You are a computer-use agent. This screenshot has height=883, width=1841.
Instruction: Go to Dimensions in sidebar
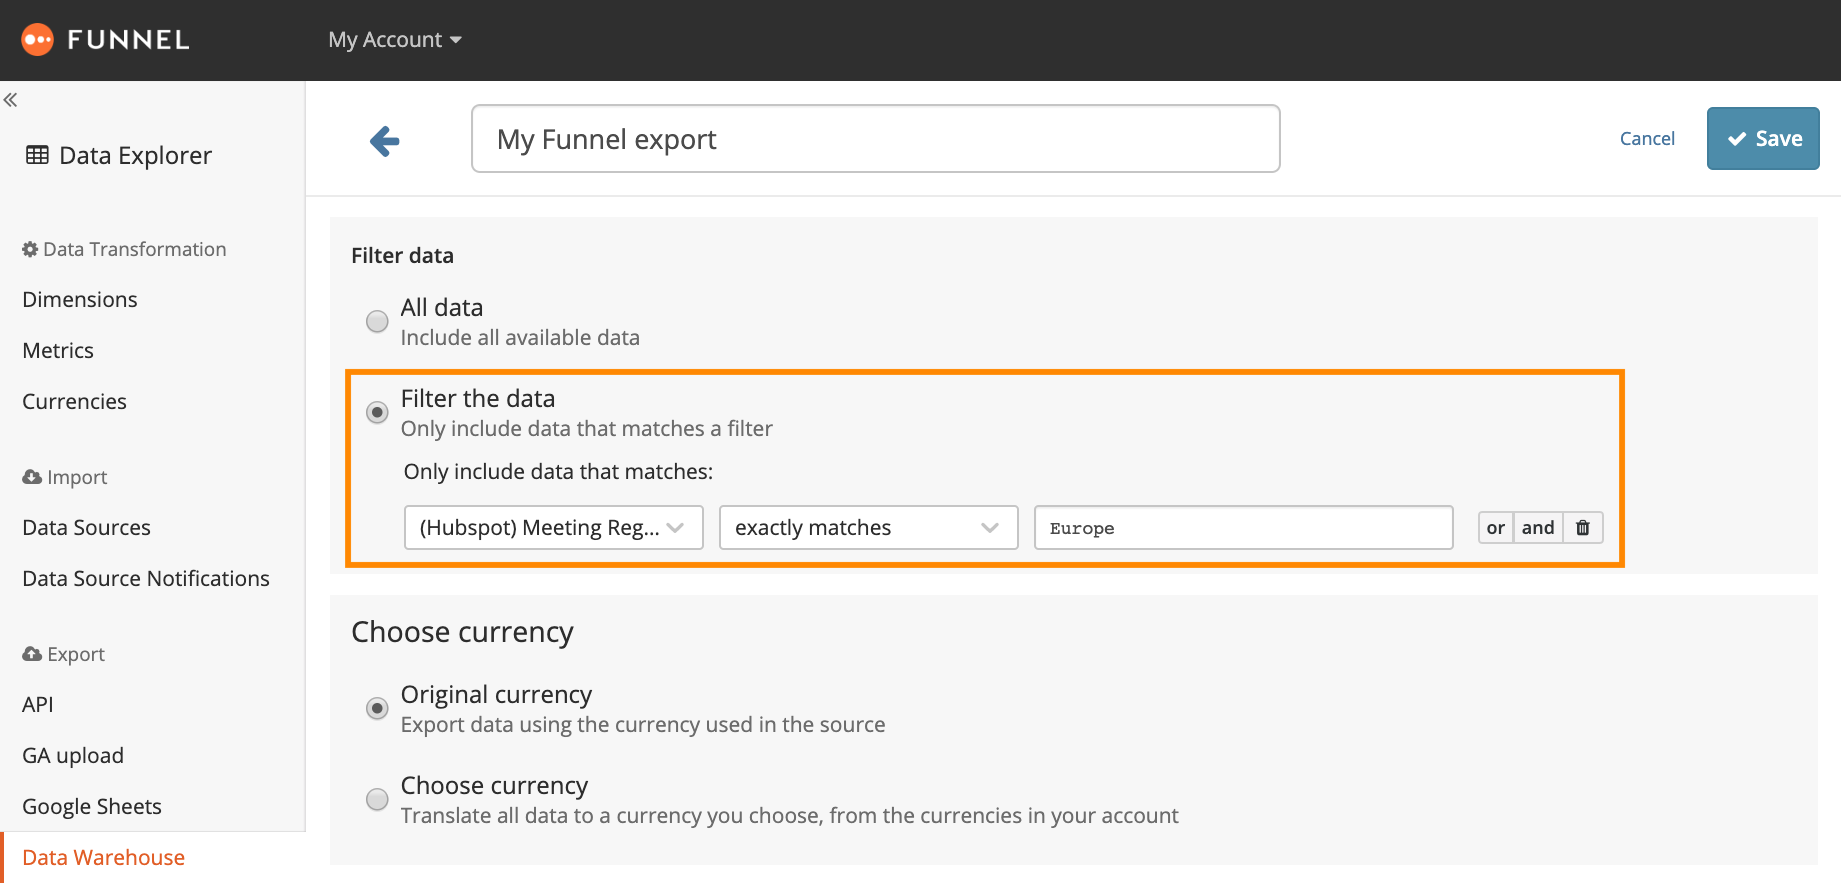(x=80, y=300)
